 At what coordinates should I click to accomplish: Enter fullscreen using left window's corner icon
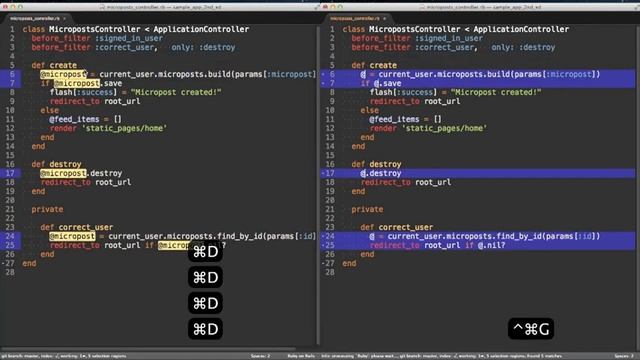click(317, 7)
